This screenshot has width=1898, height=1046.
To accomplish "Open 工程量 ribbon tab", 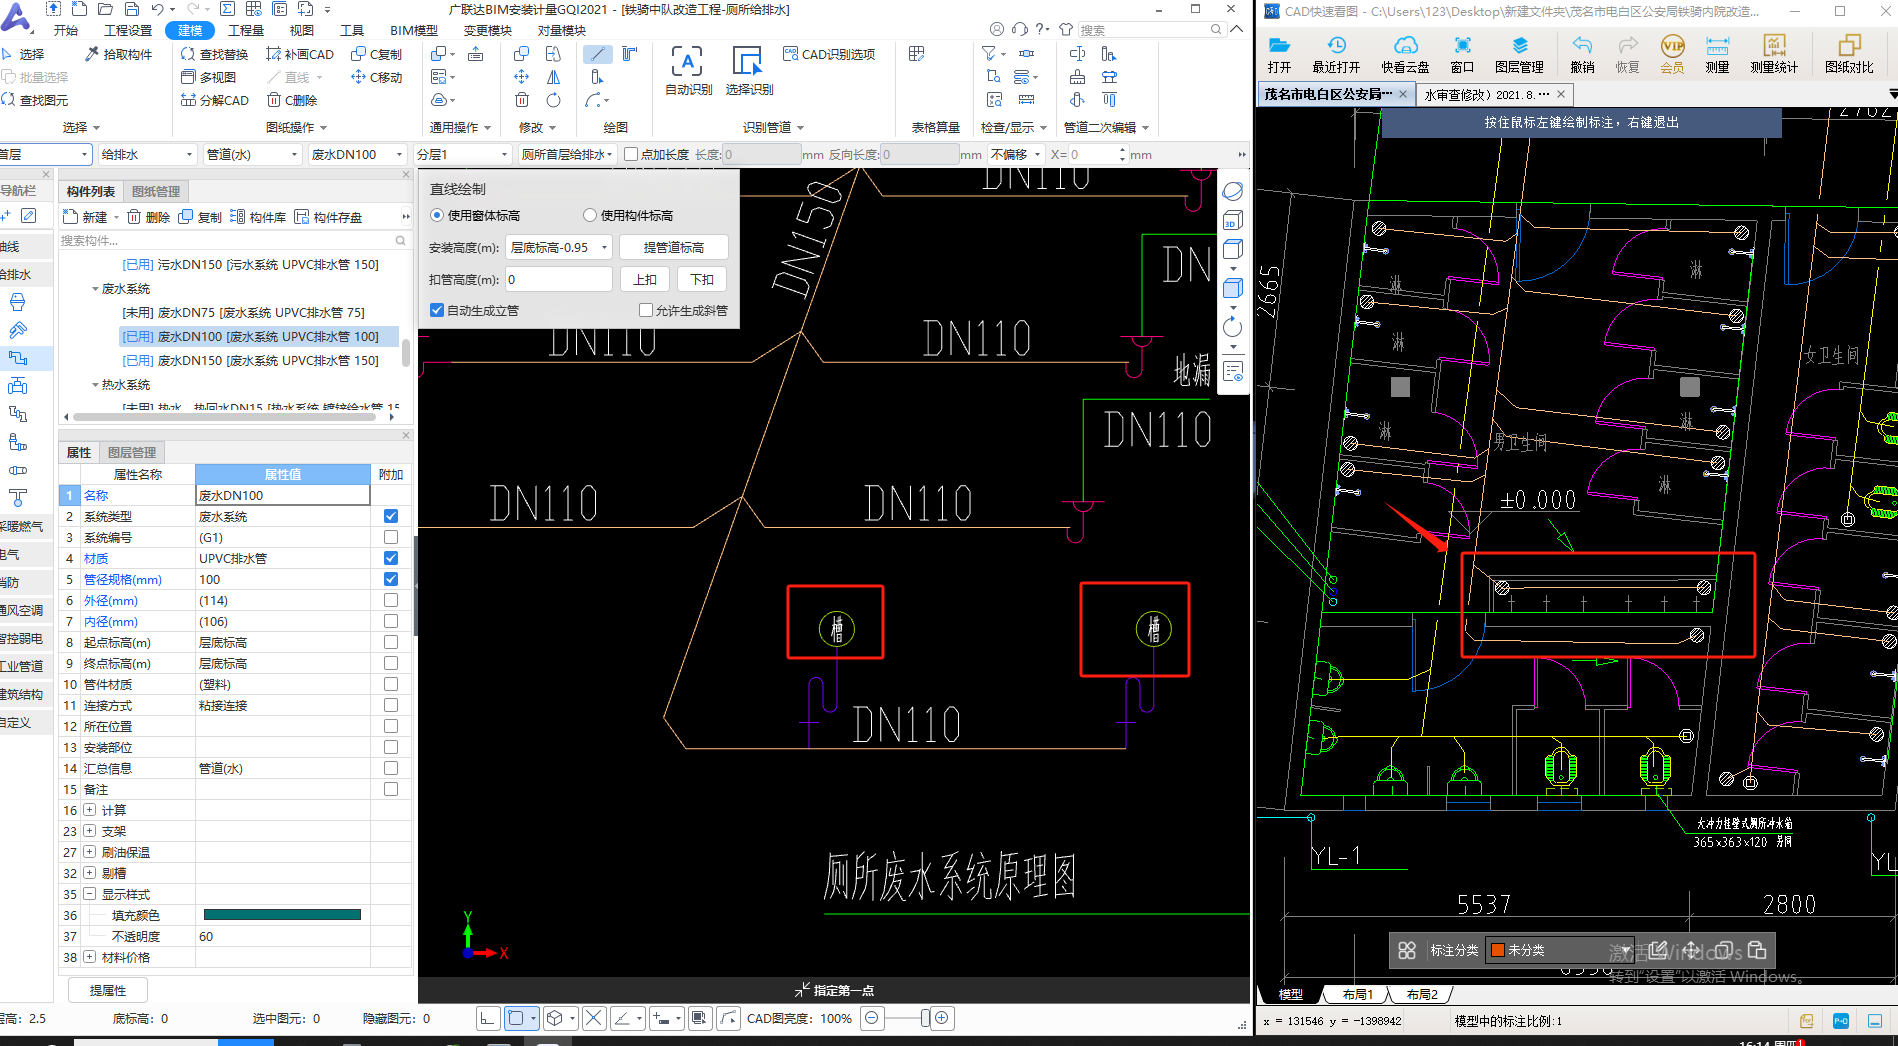I will coord(246,30).
